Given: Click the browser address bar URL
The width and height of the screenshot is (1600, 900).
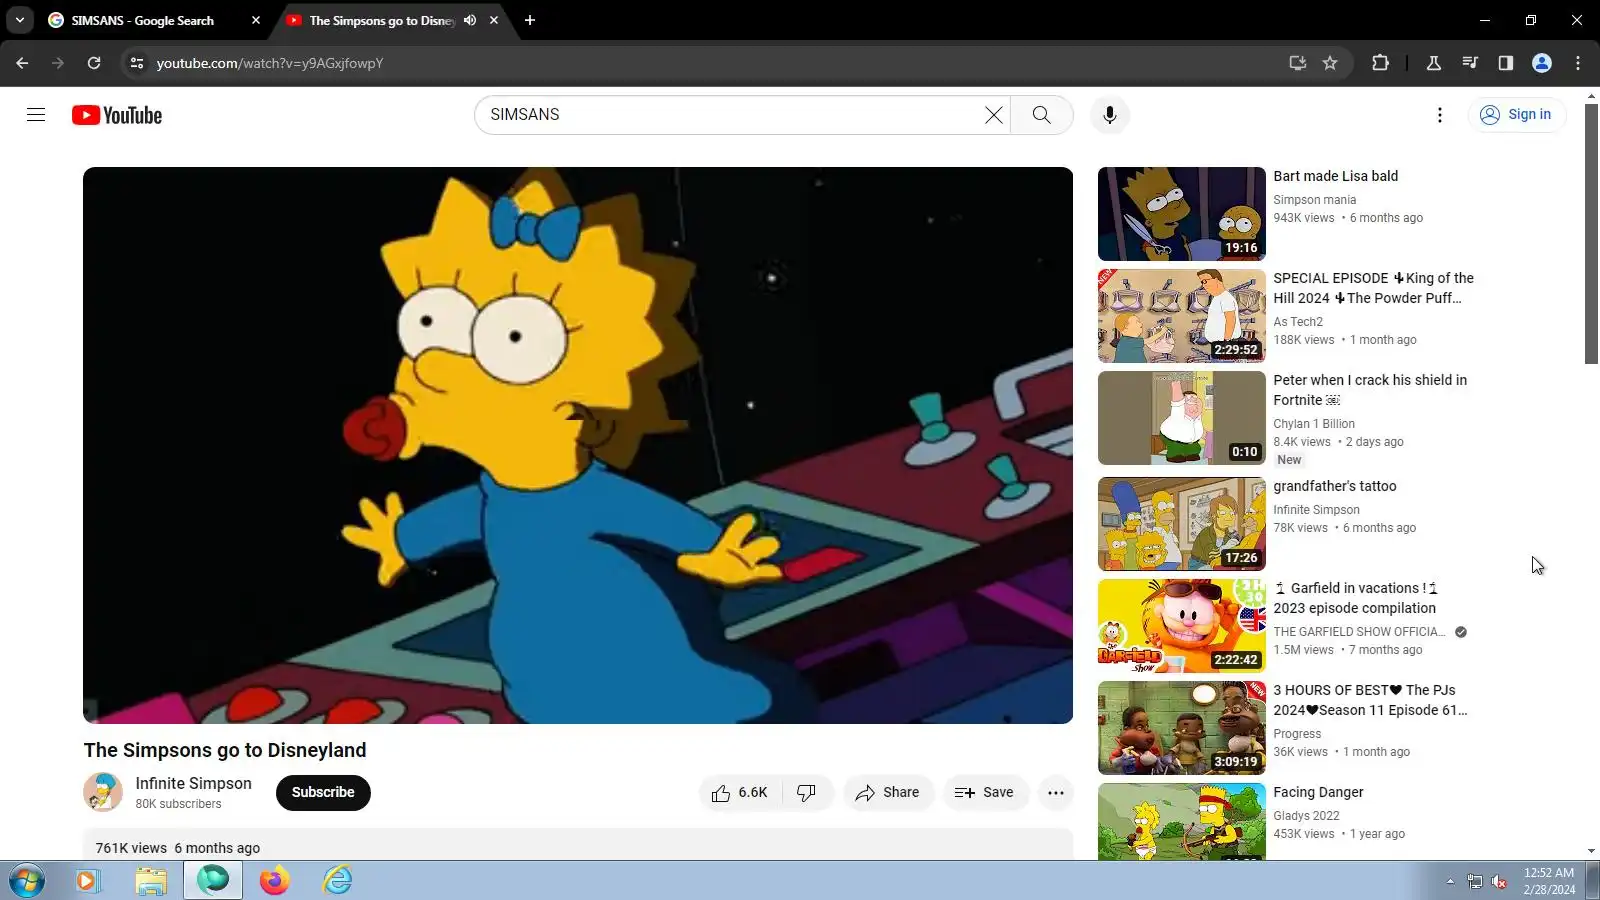Looking at the screenshot, I should click(270, 63).
